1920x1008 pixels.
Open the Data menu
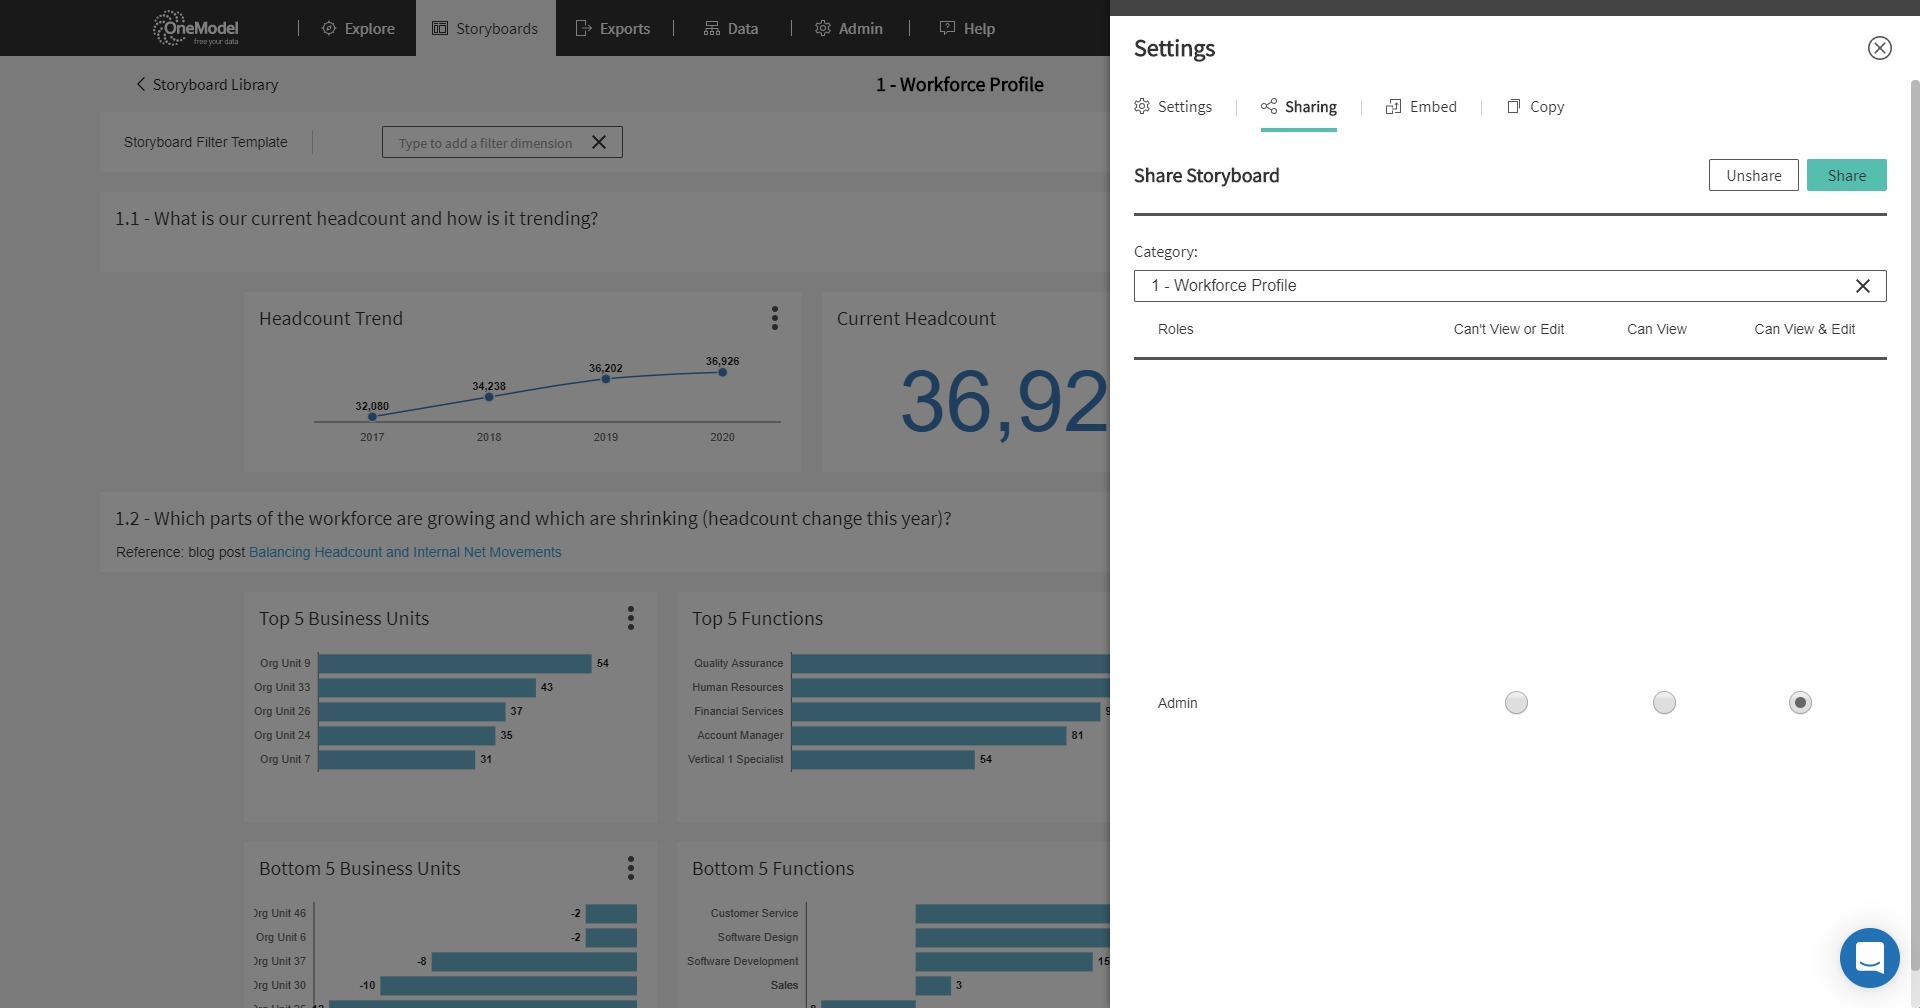click(x=731, y=28)
